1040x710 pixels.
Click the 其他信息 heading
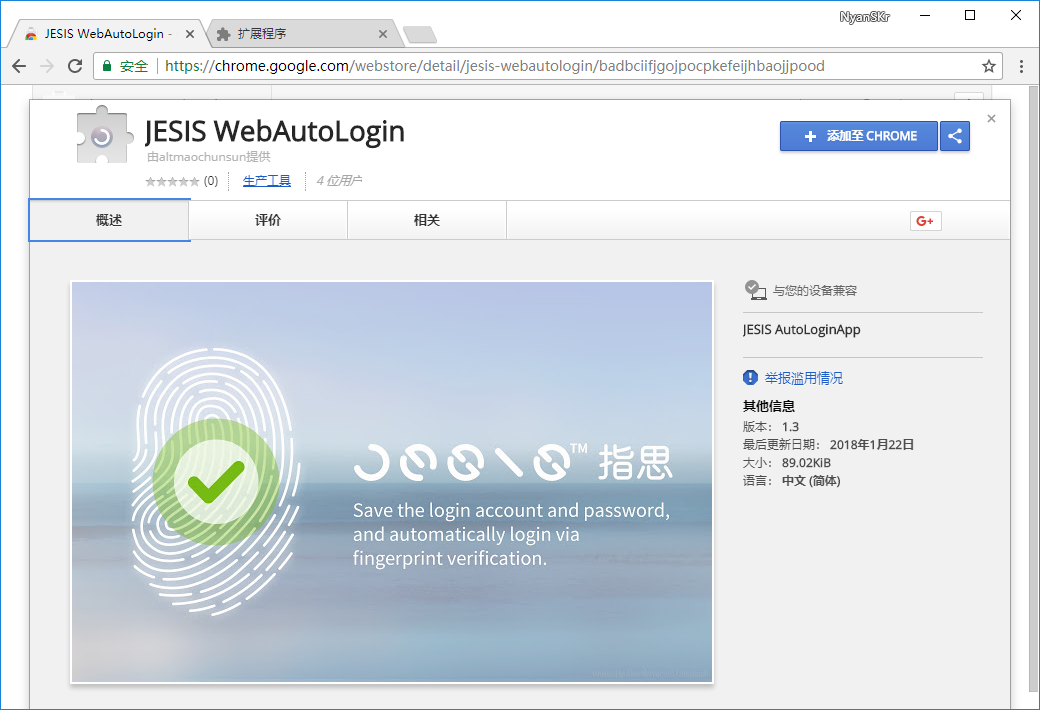(769, 406)
